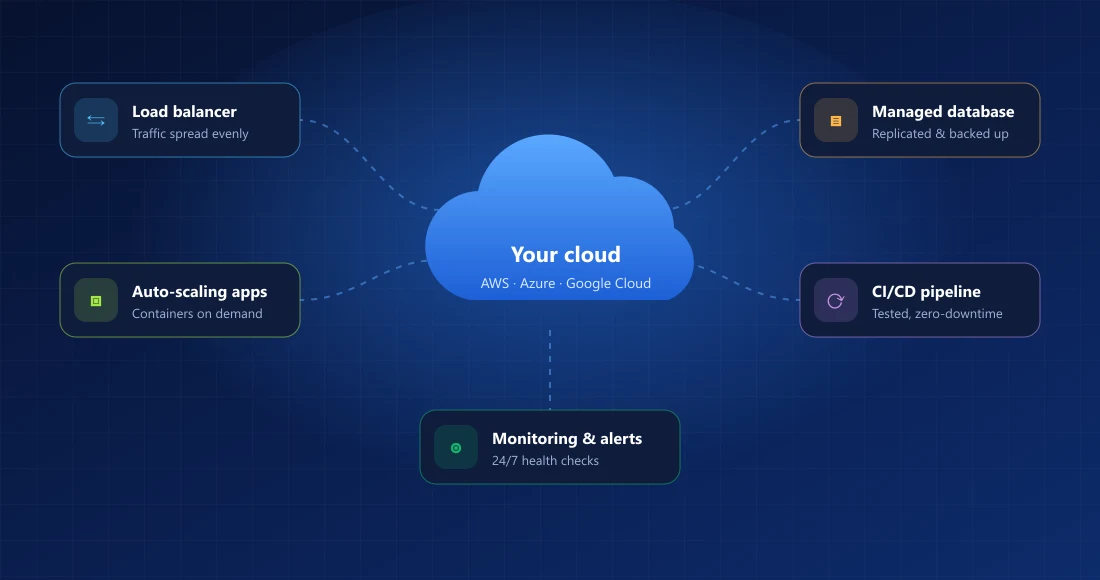
Task: Click the "AWS · Azure · Google Cloud" line
Action: [565, 283]
